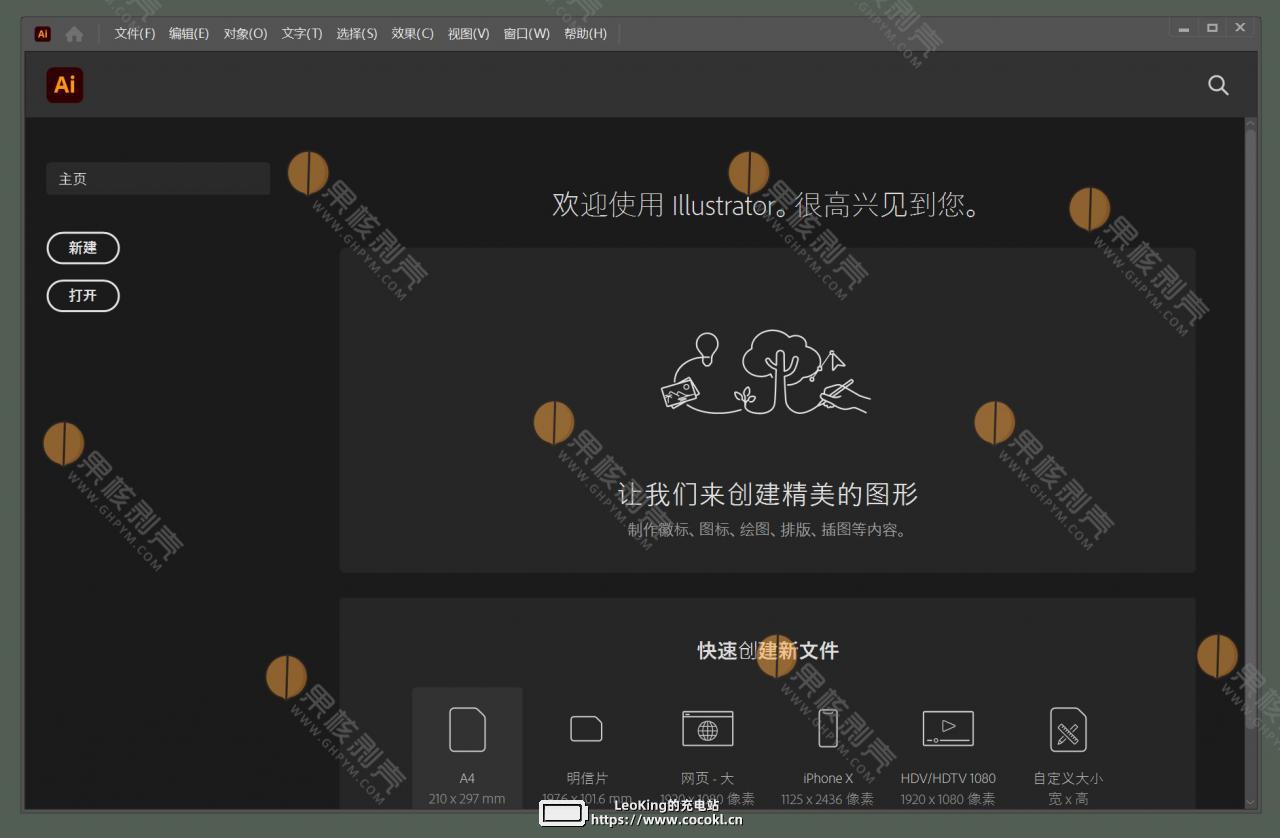Click the 自定义大小 custom size icon
This screenshot has width=1280, height=838.
tap(1068, 729)
